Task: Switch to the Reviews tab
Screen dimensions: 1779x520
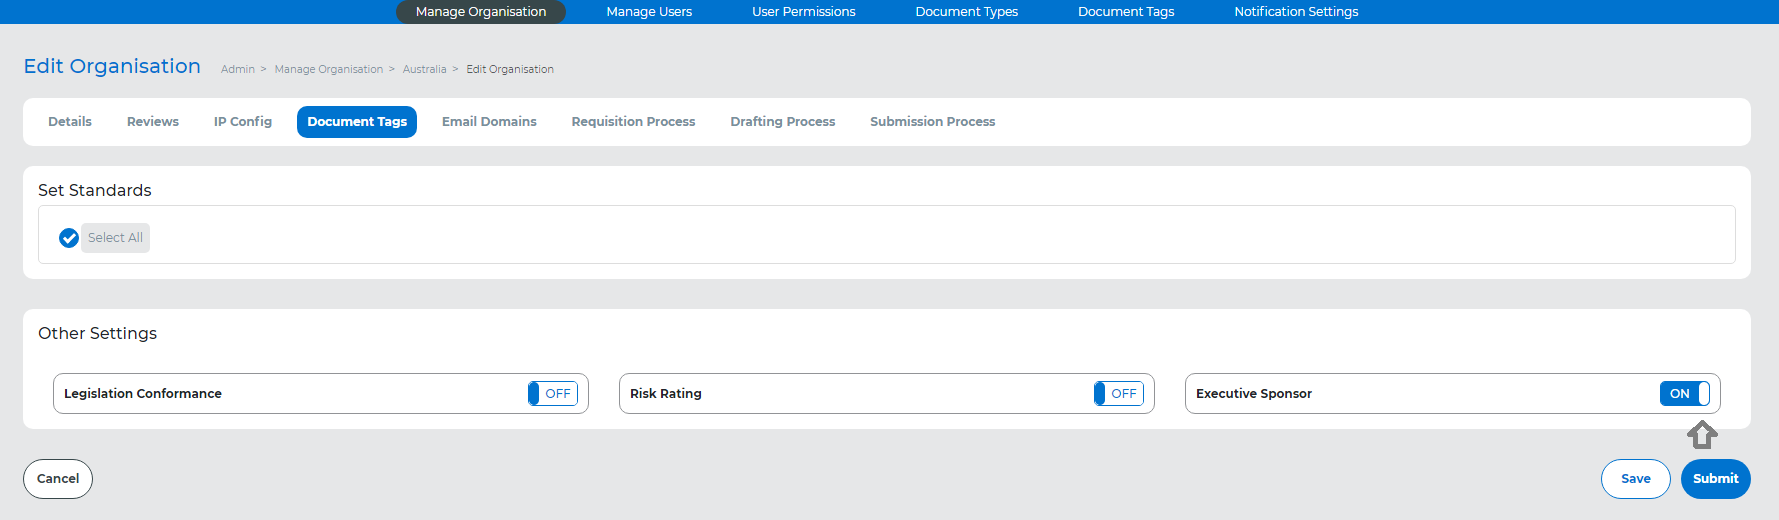Action: click(153, 122)
